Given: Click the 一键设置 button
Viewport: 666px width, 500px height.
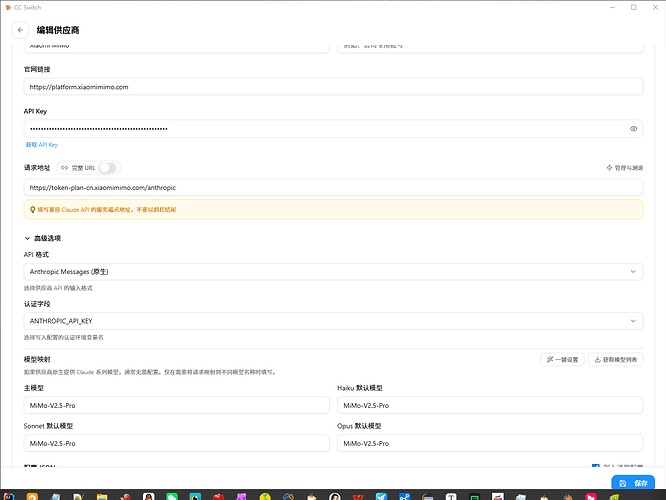Looking at the screenshot, I should pos(562,360).
